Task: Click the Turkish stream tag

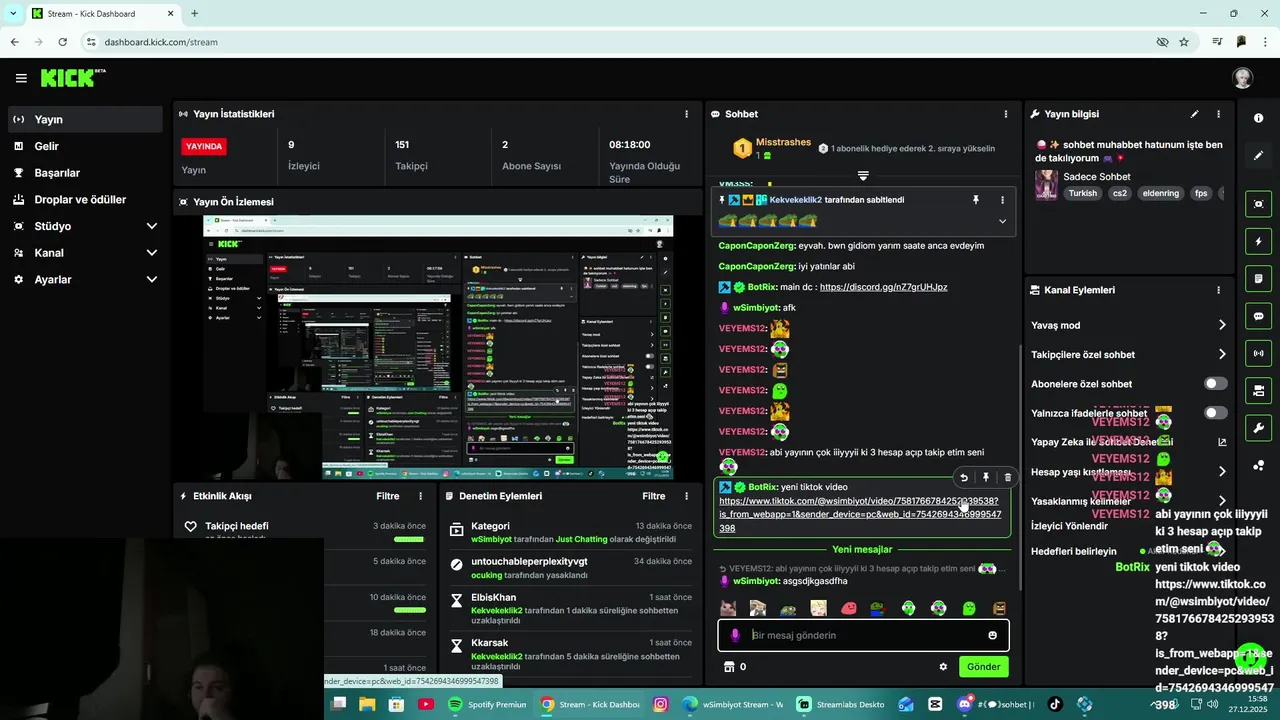Action: pos(1082,193)
